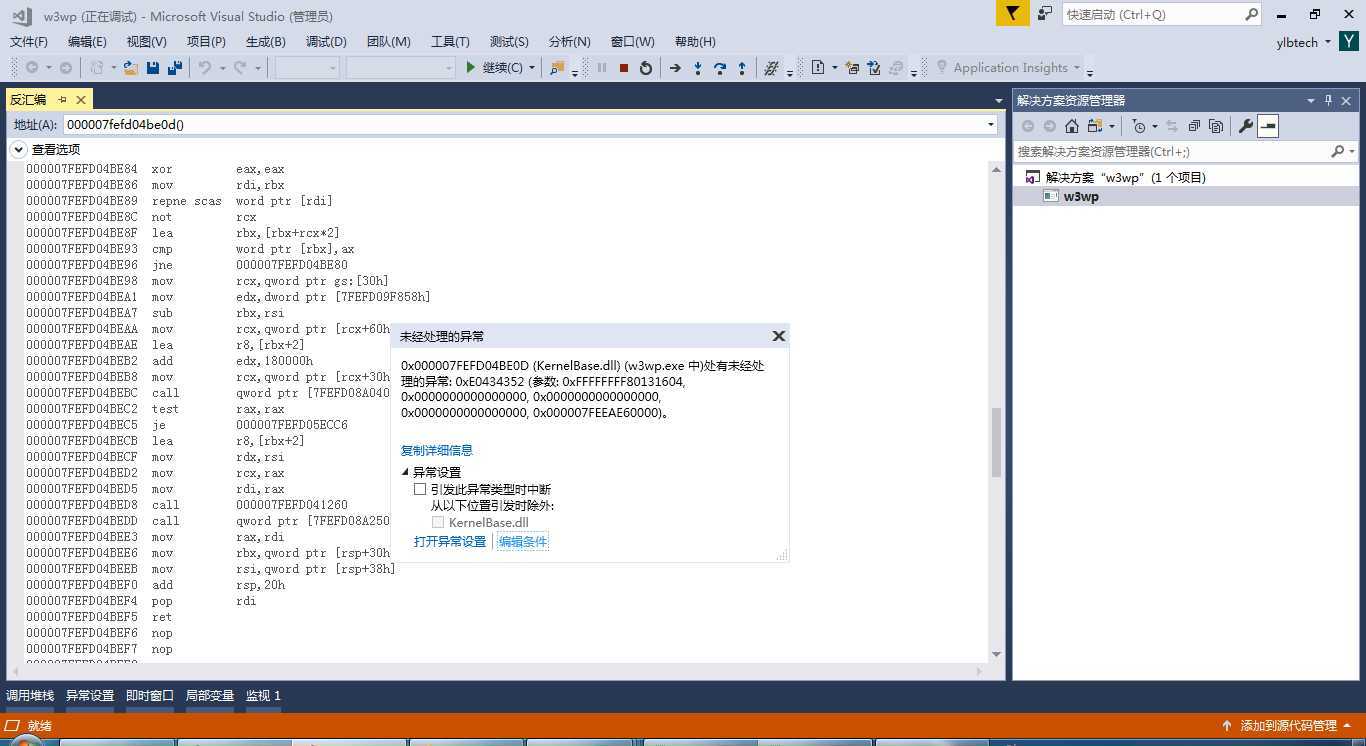The width and height of the screenshot is (1366, 746).
Task: Pin the Solution Explorer panel
Action: pos(1329,100)
